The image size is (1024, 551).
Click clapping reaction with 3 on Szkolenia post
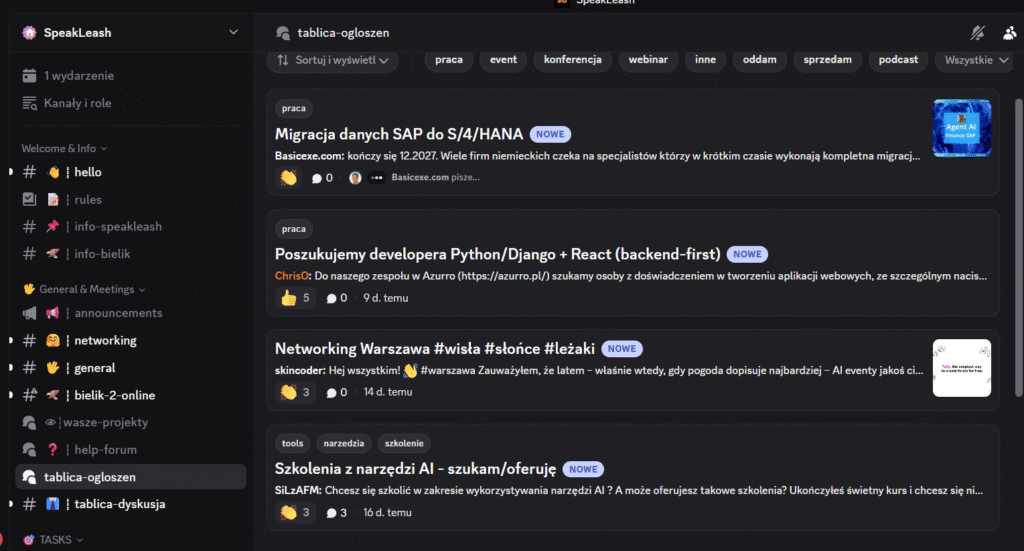[295, 512]
